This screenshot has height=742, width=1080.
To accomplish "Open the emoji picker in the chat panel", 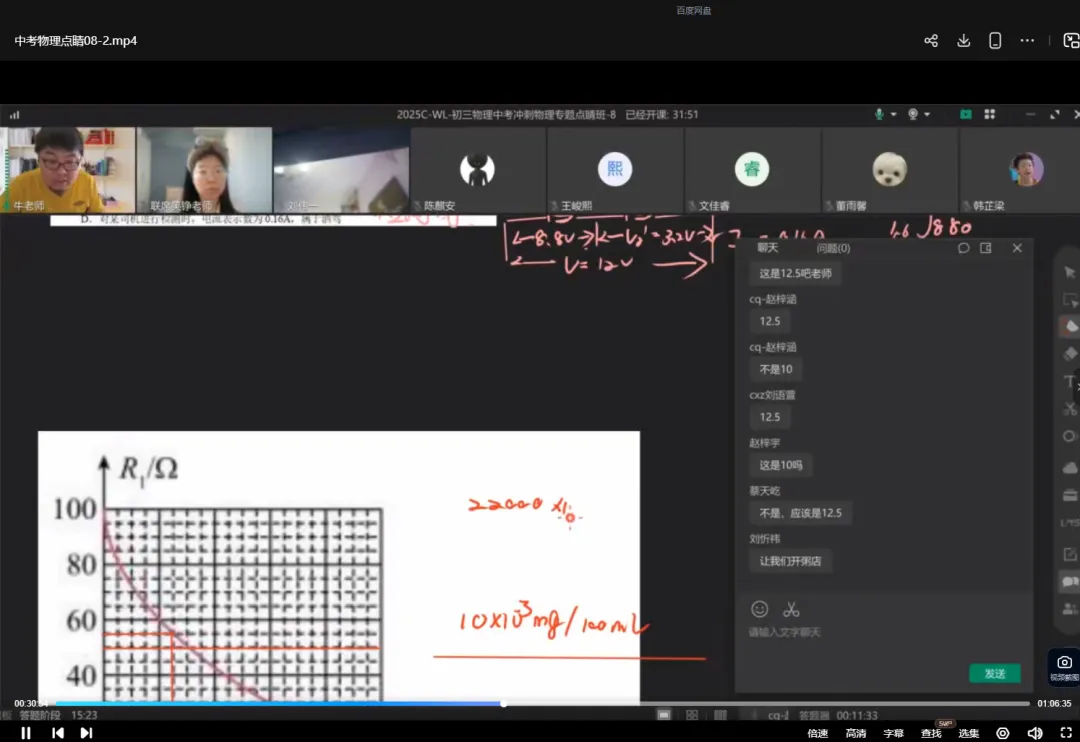I will (x=761, y=608).
